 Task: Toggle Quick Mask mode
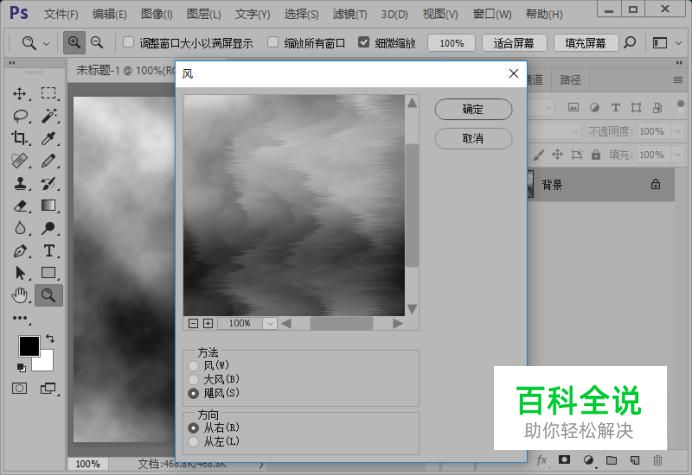click(19, 388)
